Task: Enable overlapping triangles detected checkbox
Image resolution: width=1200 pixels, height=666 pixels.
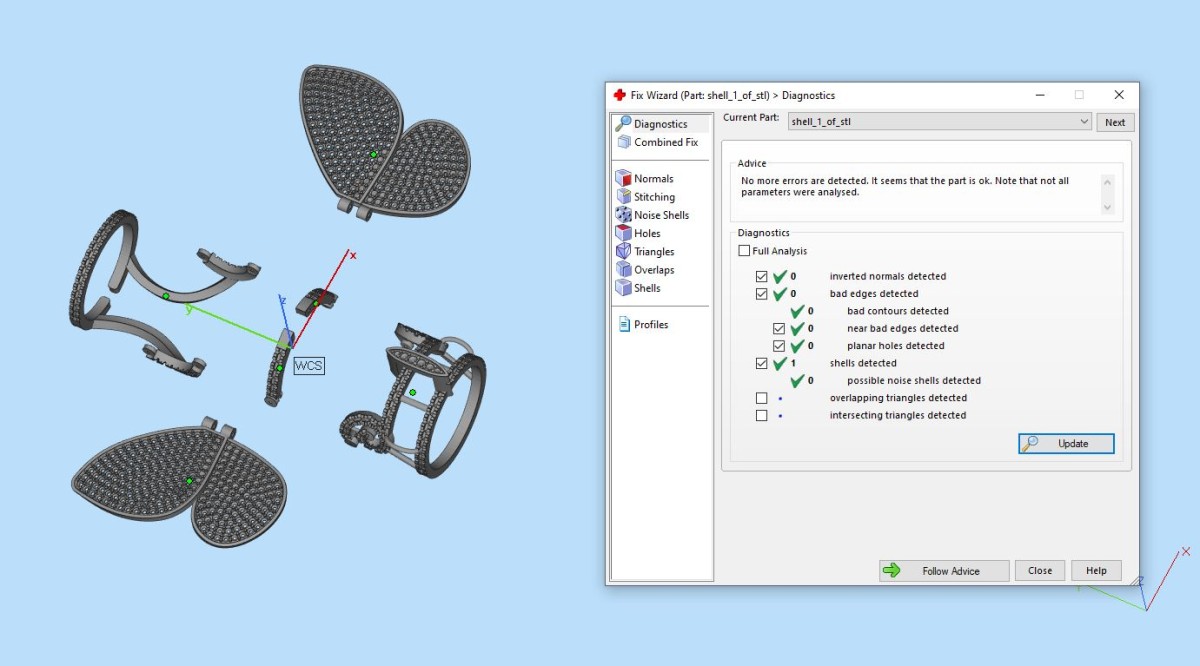Action: click(x=762, y=398)
